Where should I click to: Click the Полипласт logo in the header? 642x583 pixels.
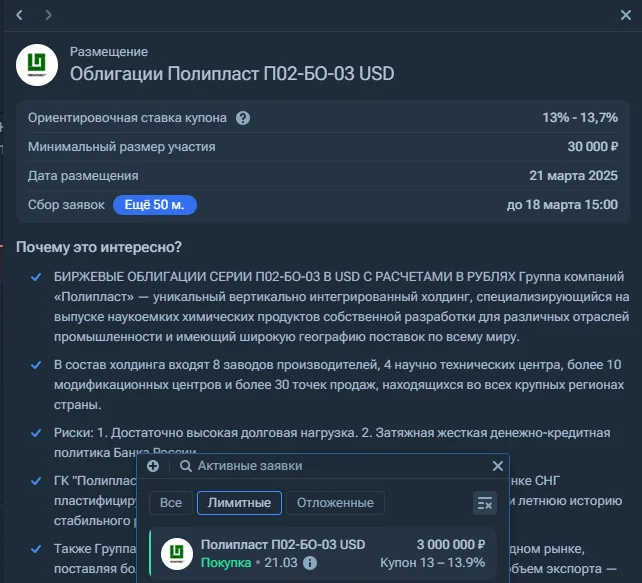click(37, 65)
